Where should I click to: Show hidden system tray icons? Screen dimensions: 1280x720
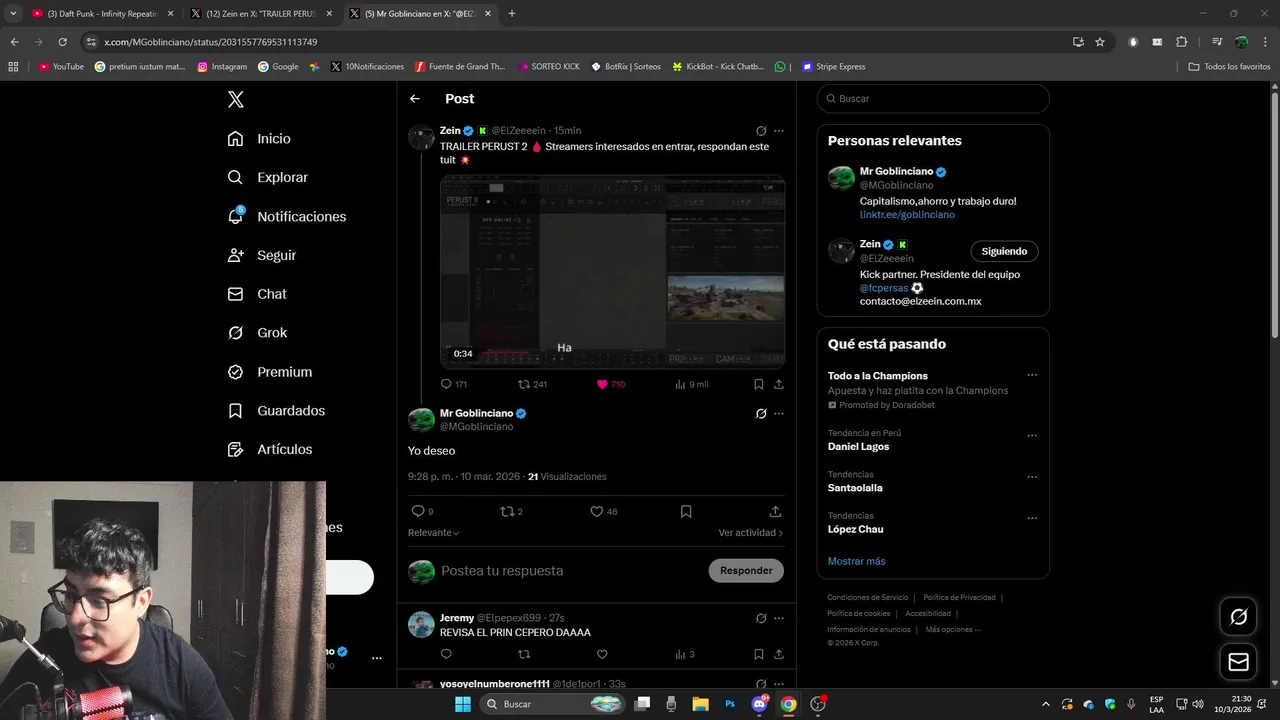(x=1046, y=704)
